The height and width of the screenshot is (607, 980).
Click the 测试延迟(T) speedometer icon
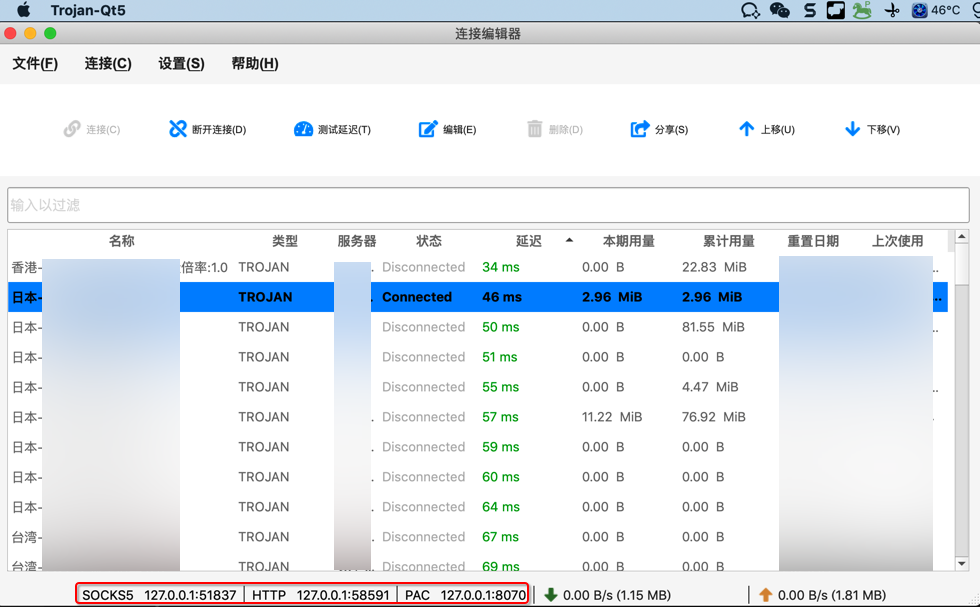(x=303, y=129)
